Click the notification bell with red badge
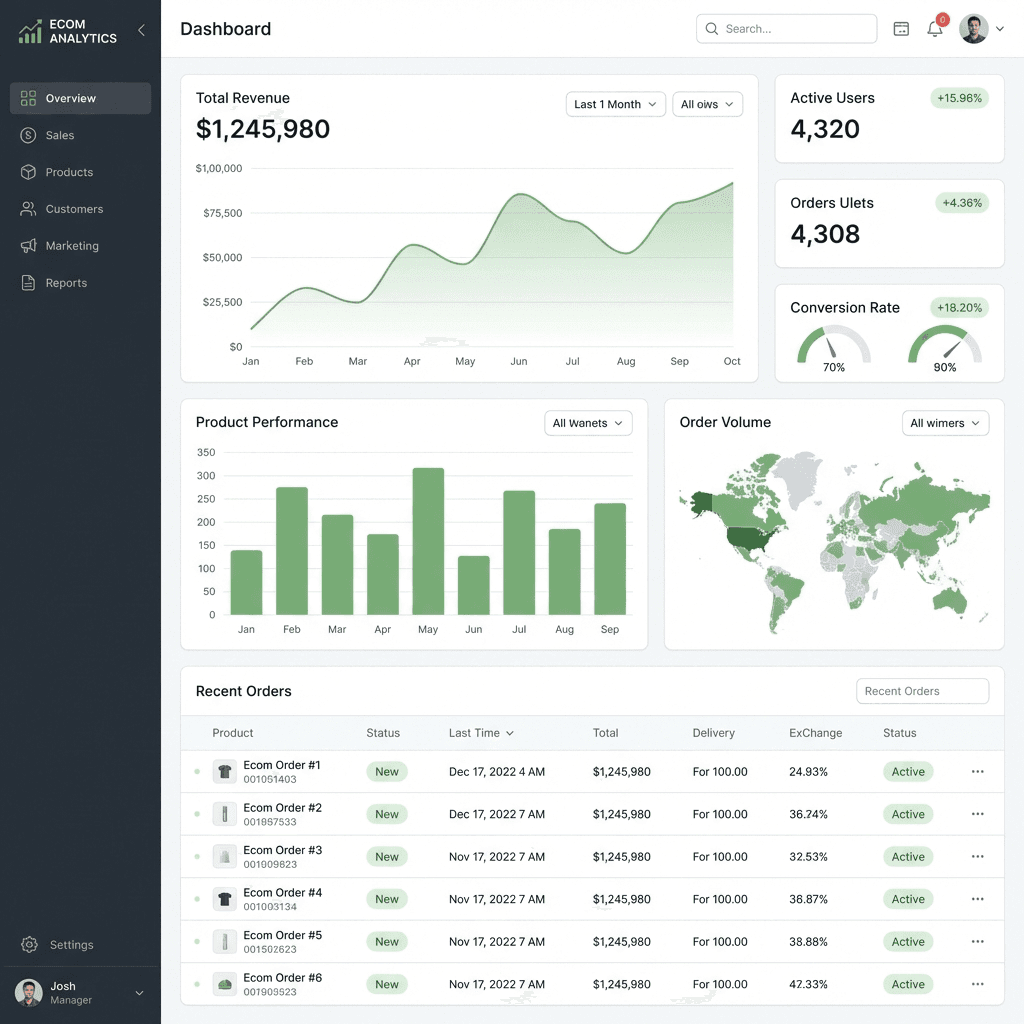 click(x=935, y=30)
